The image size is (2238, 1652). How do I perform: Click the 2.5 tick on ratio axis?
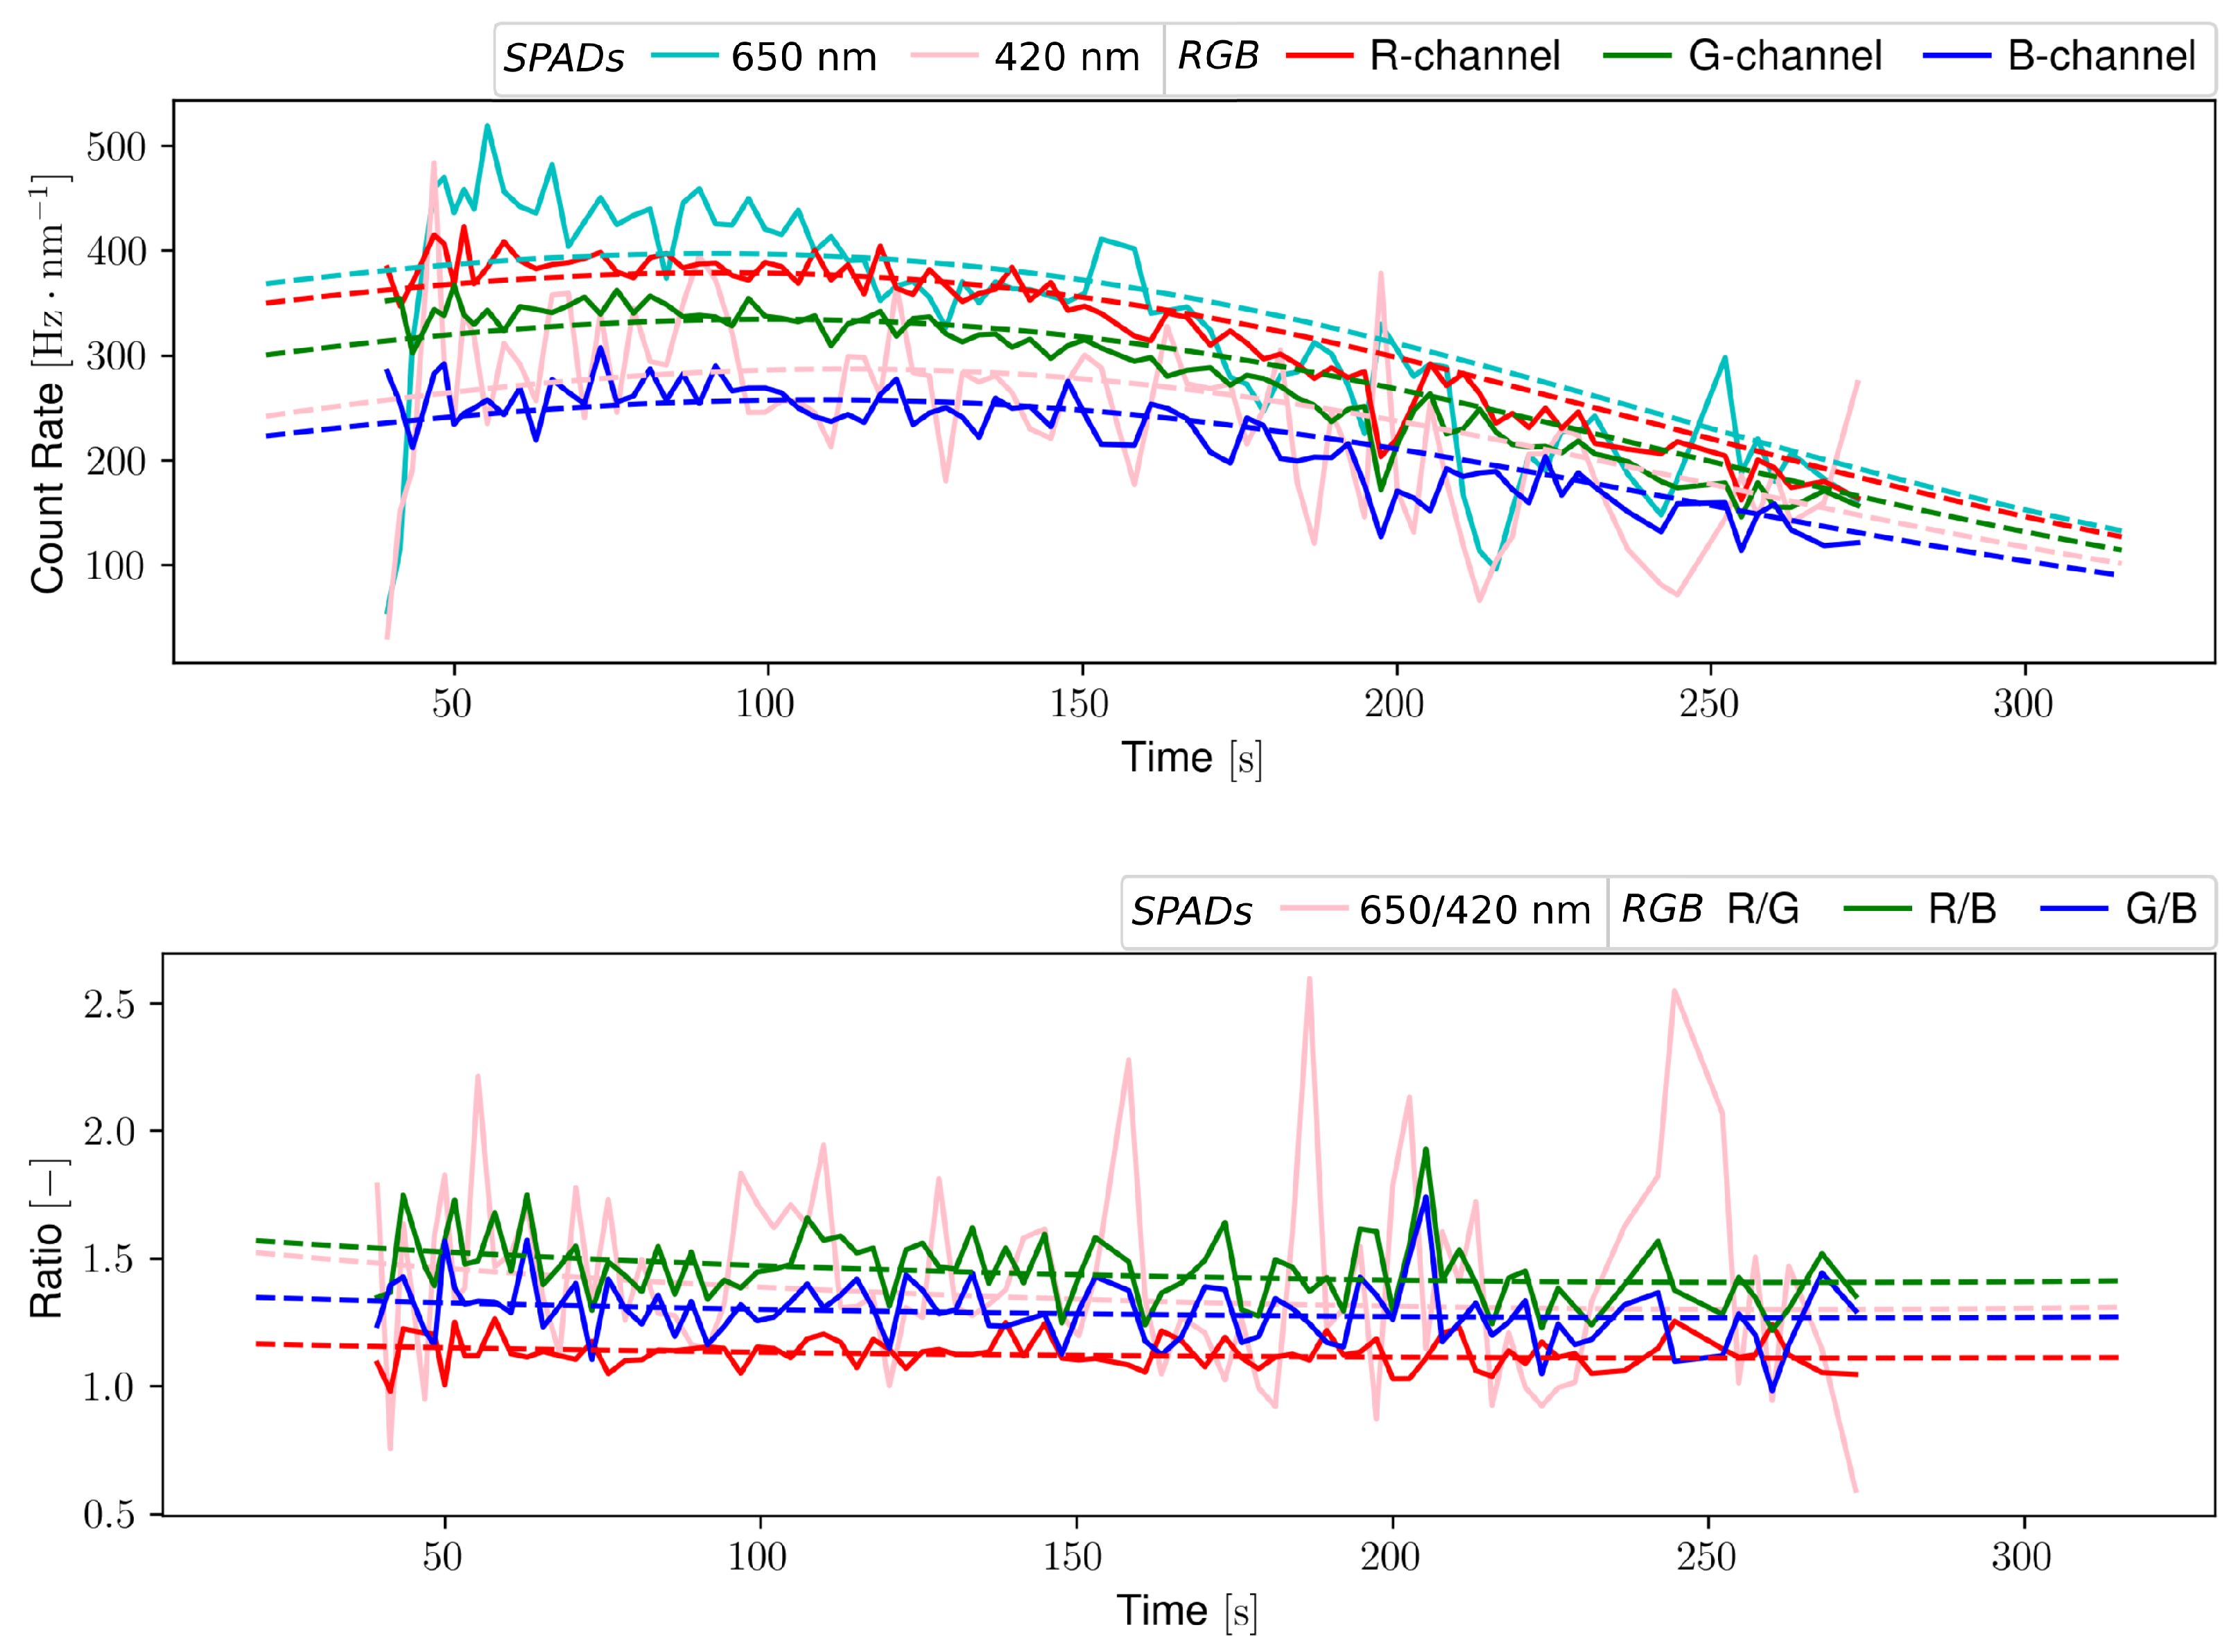tap(109, 1004)
